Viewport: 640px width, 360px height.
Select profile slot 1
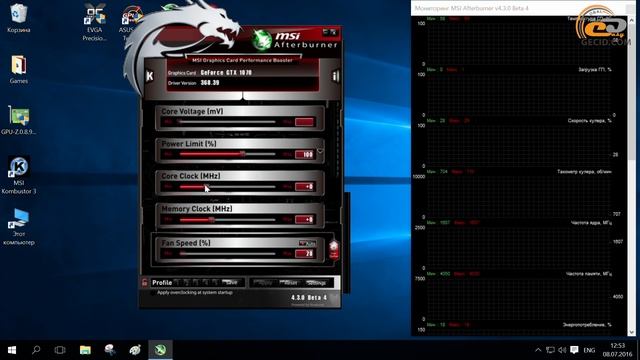click(x=177, y=282)
